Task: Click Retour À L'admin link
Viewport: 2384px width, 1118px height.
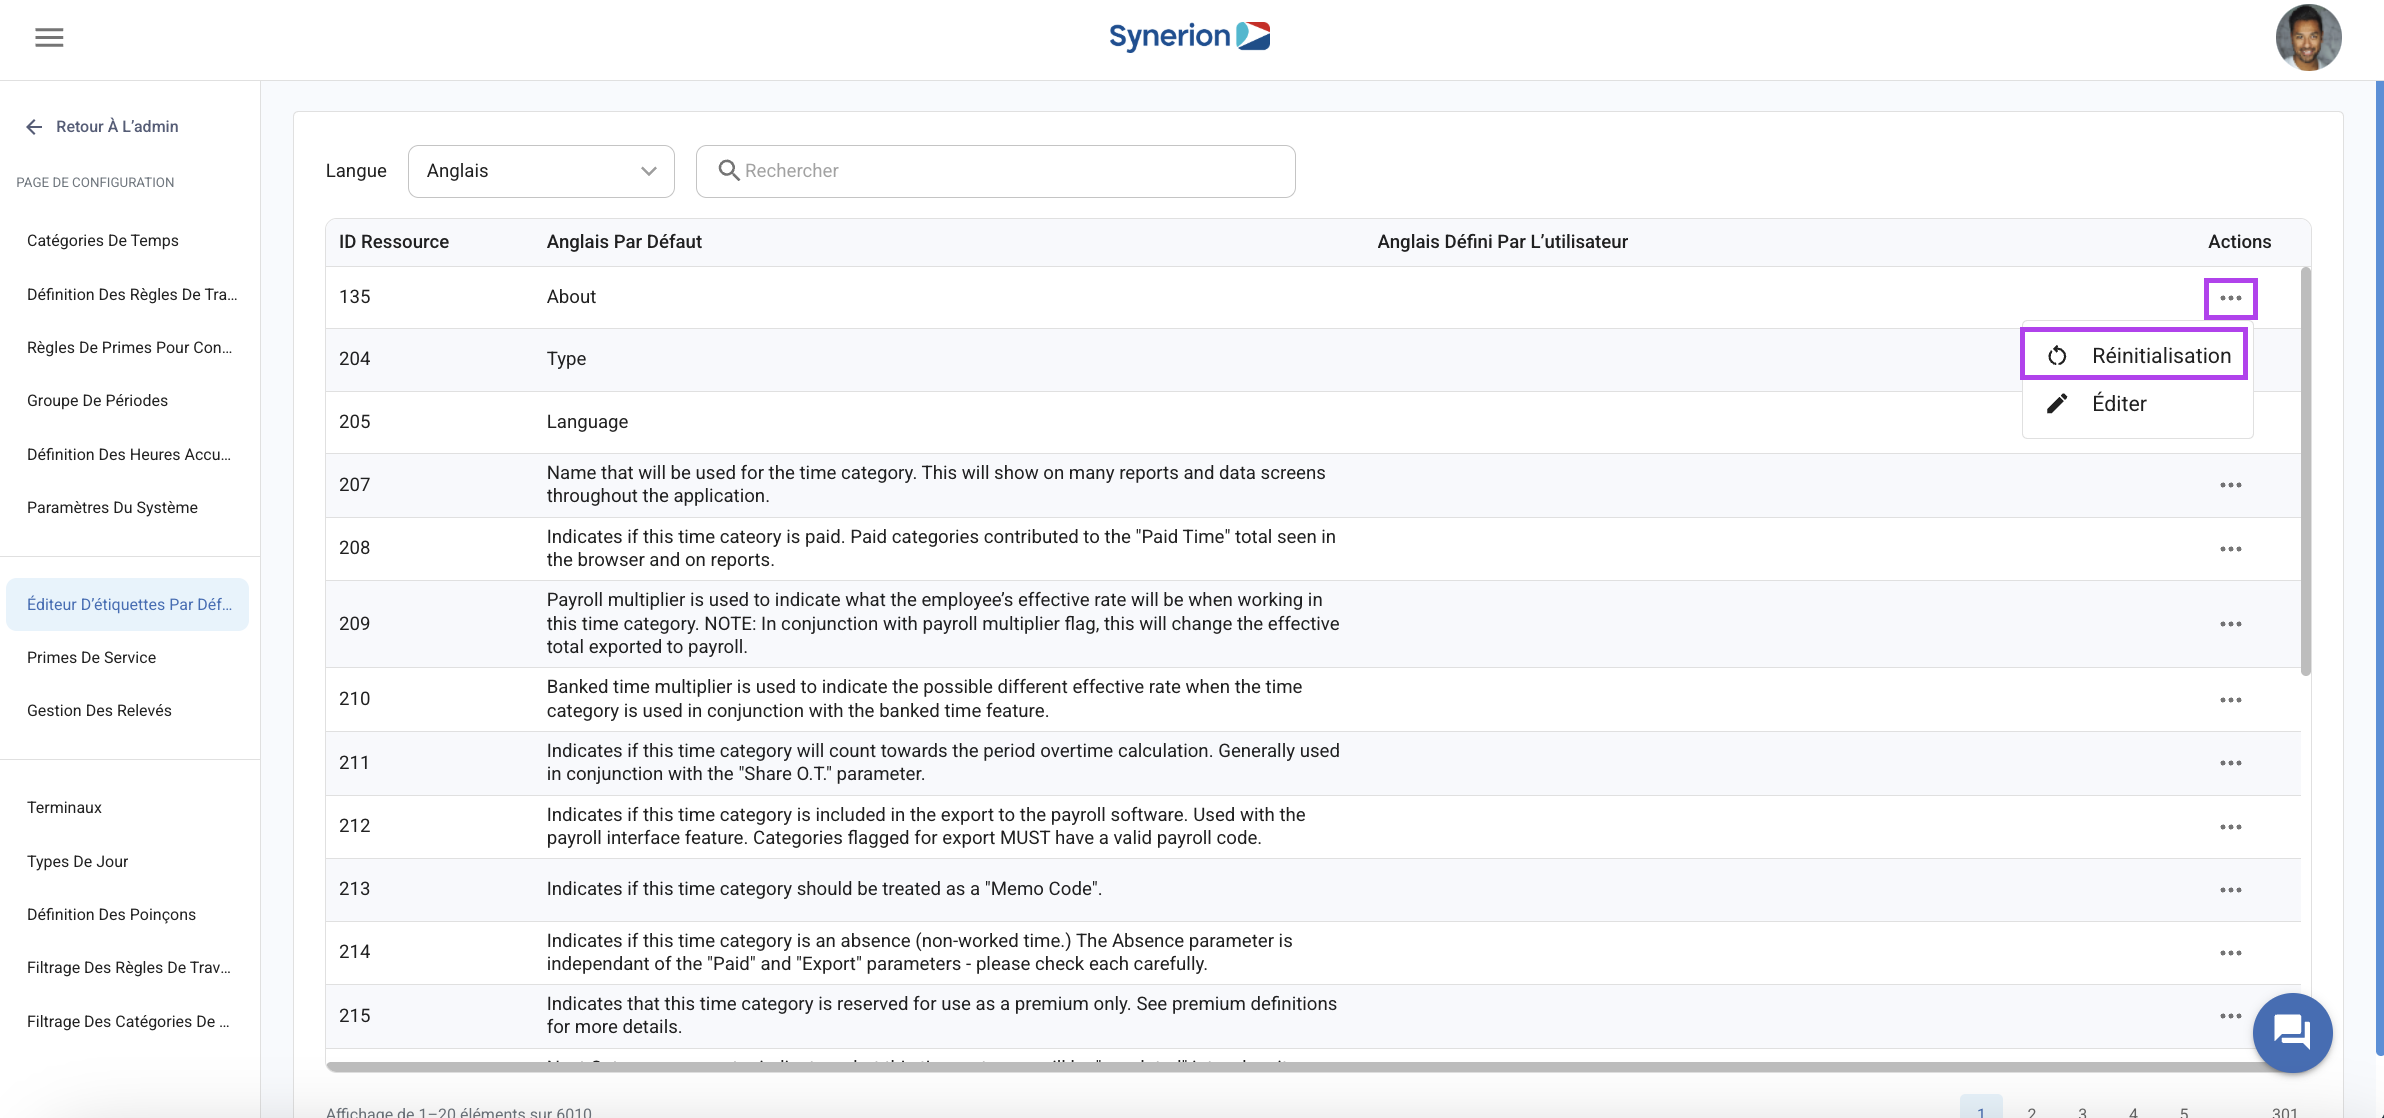Action: (x=117, y=127)
